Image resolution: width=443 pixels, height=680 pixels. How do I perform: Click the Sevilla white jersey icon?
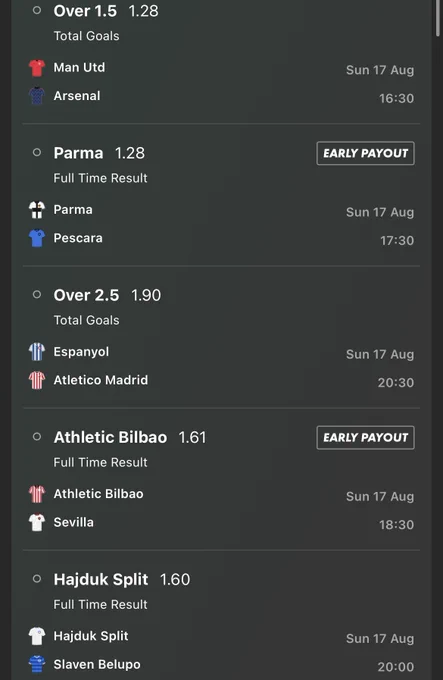tap(37, 522)
